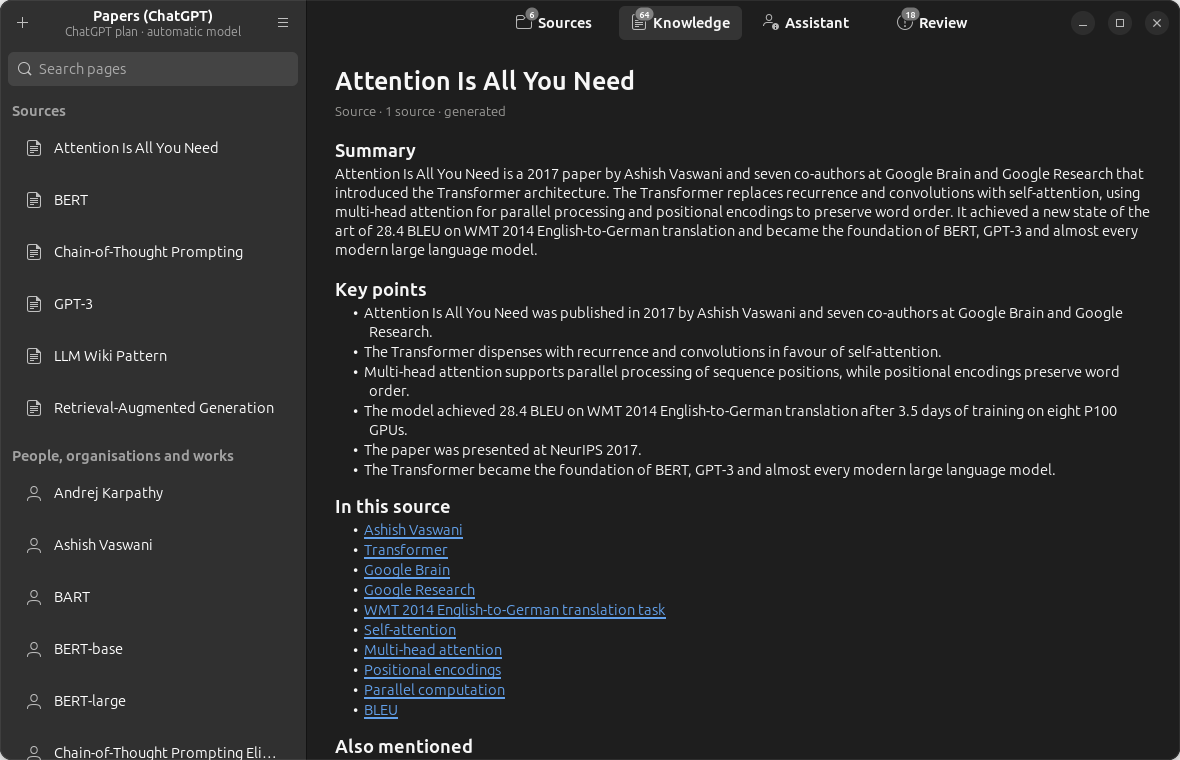
Task: Click the Also mentioned heading
Action: [x=404, y=746]
